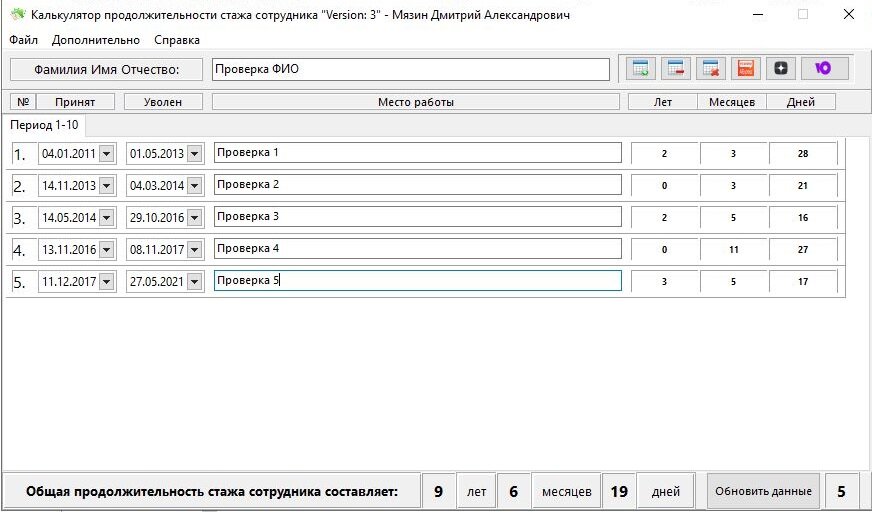Open dismissal date dropdown 01.05.2013 in row 1
Image resolution: width=872 pixels, height=512 pixels.
coord(194,154)
